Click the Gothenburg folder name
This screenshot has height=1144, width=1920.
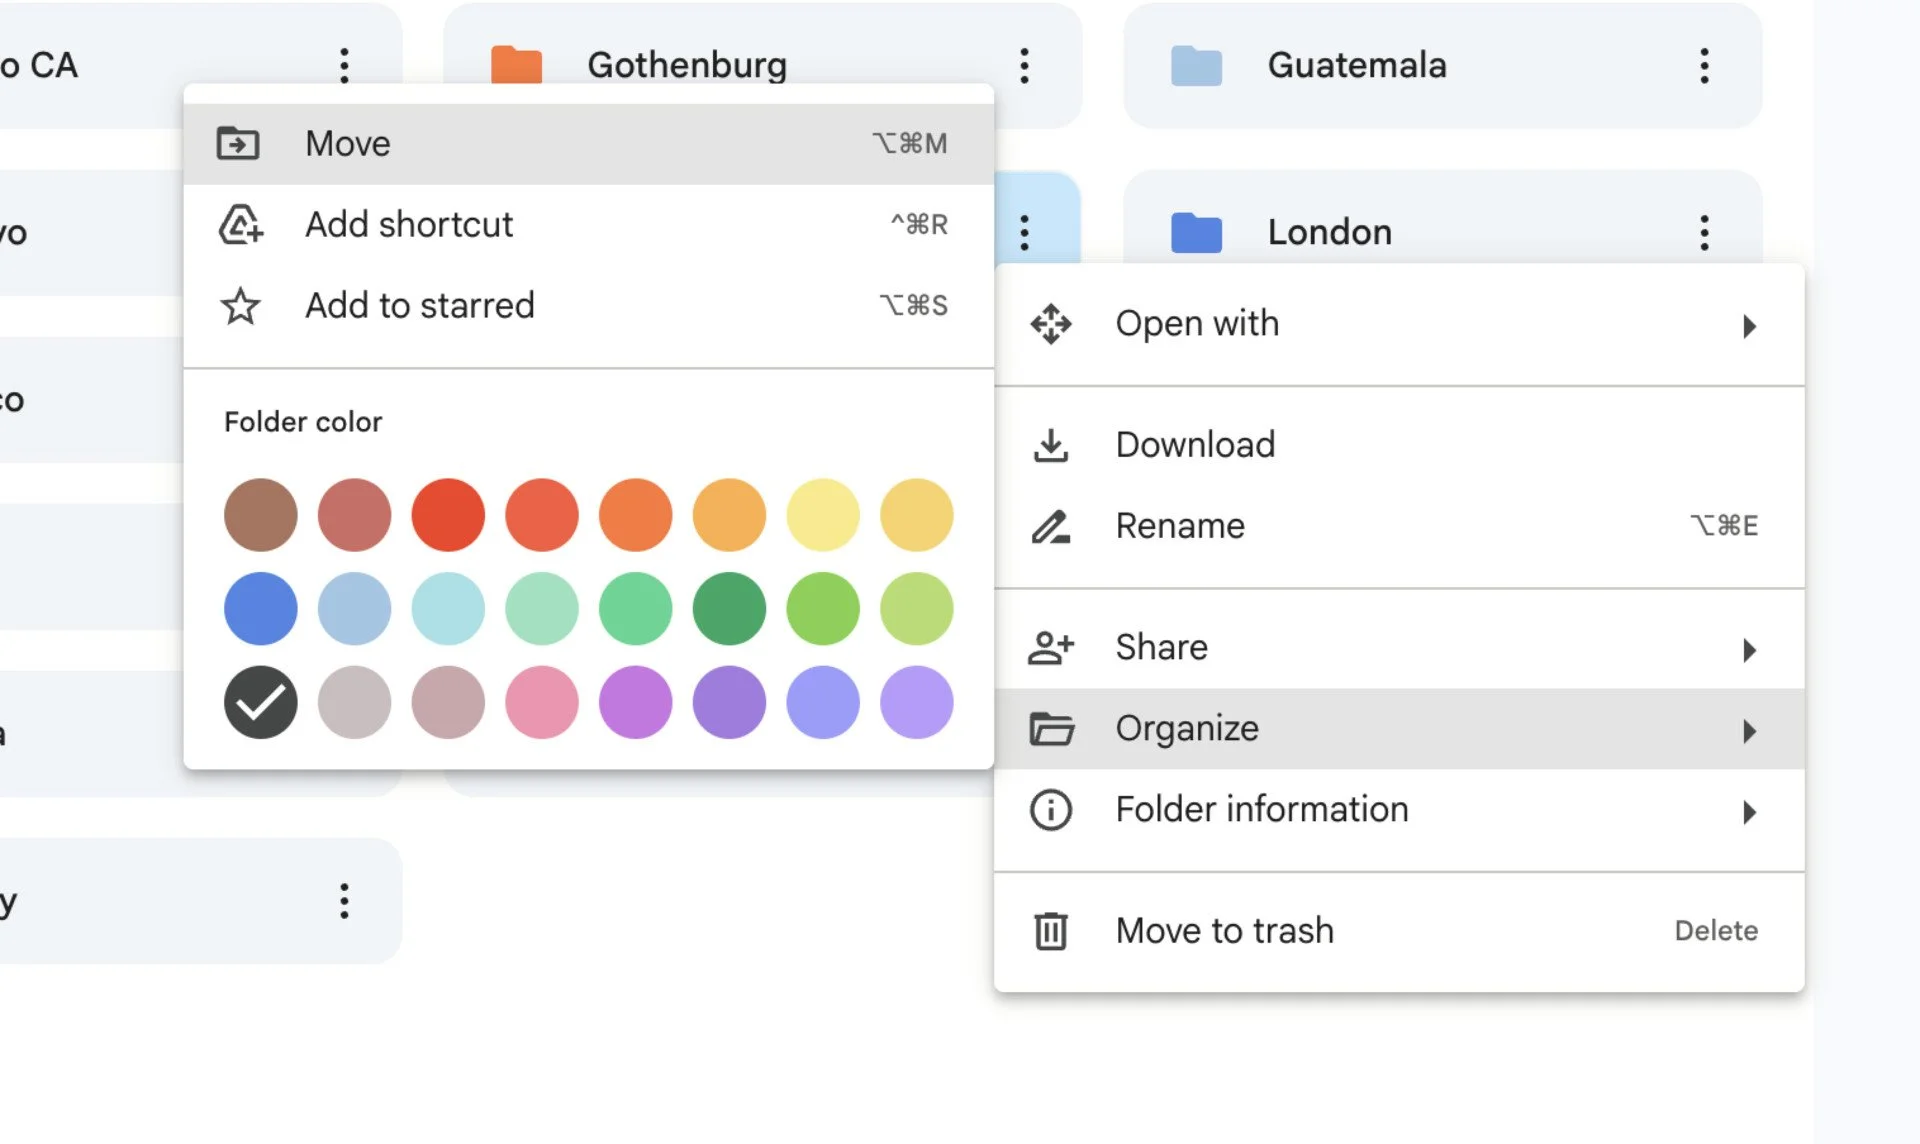pos(687,66)
